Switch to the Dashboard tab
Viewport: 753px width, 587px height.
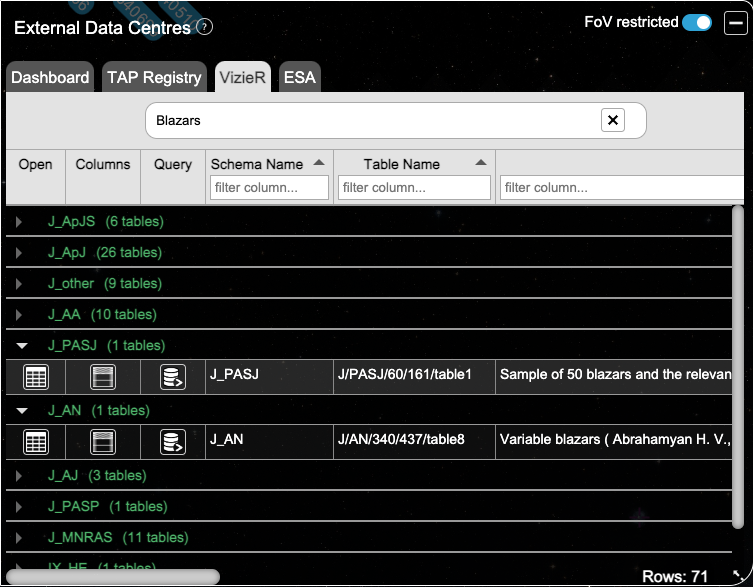pos(50,77)
